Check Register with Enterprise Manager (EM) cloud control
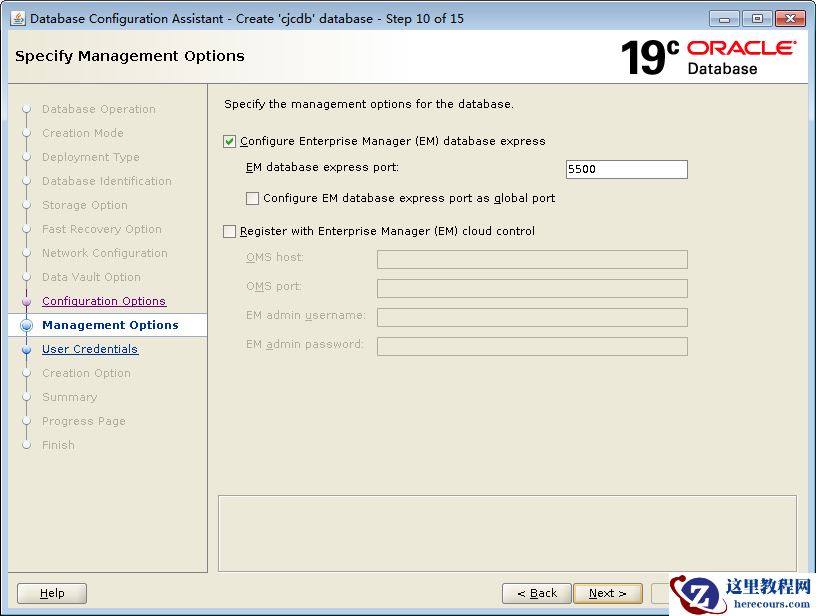 (x=229, y=231)
